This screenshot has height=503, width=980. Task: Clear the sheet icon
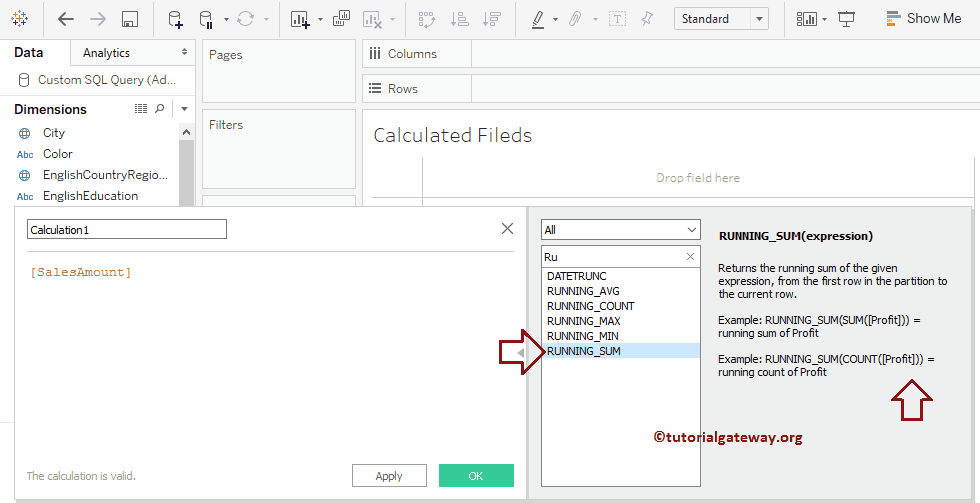[x=372, y=19]
